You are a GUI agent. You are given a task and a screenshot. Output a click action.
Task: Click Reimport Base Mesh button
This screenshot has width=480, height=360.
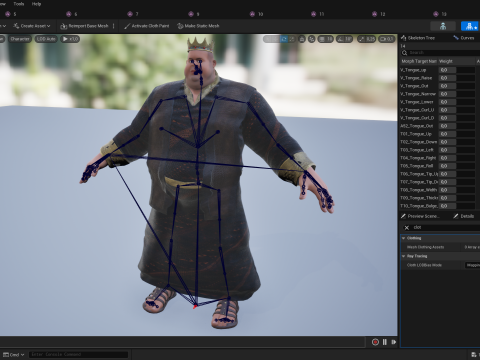(x=84, y=26)
